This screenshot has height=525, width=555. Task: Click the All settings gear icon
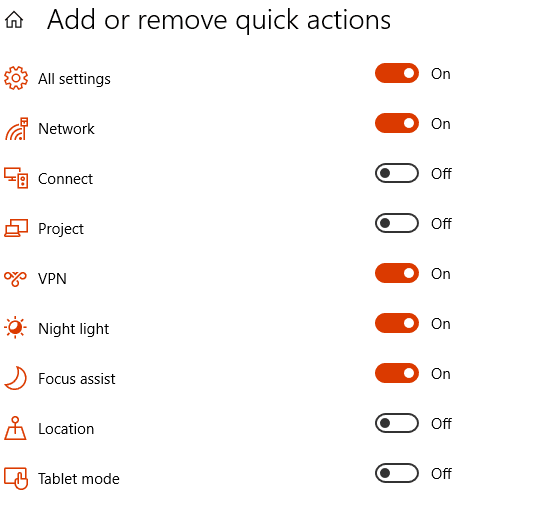[x=16, y=78]
